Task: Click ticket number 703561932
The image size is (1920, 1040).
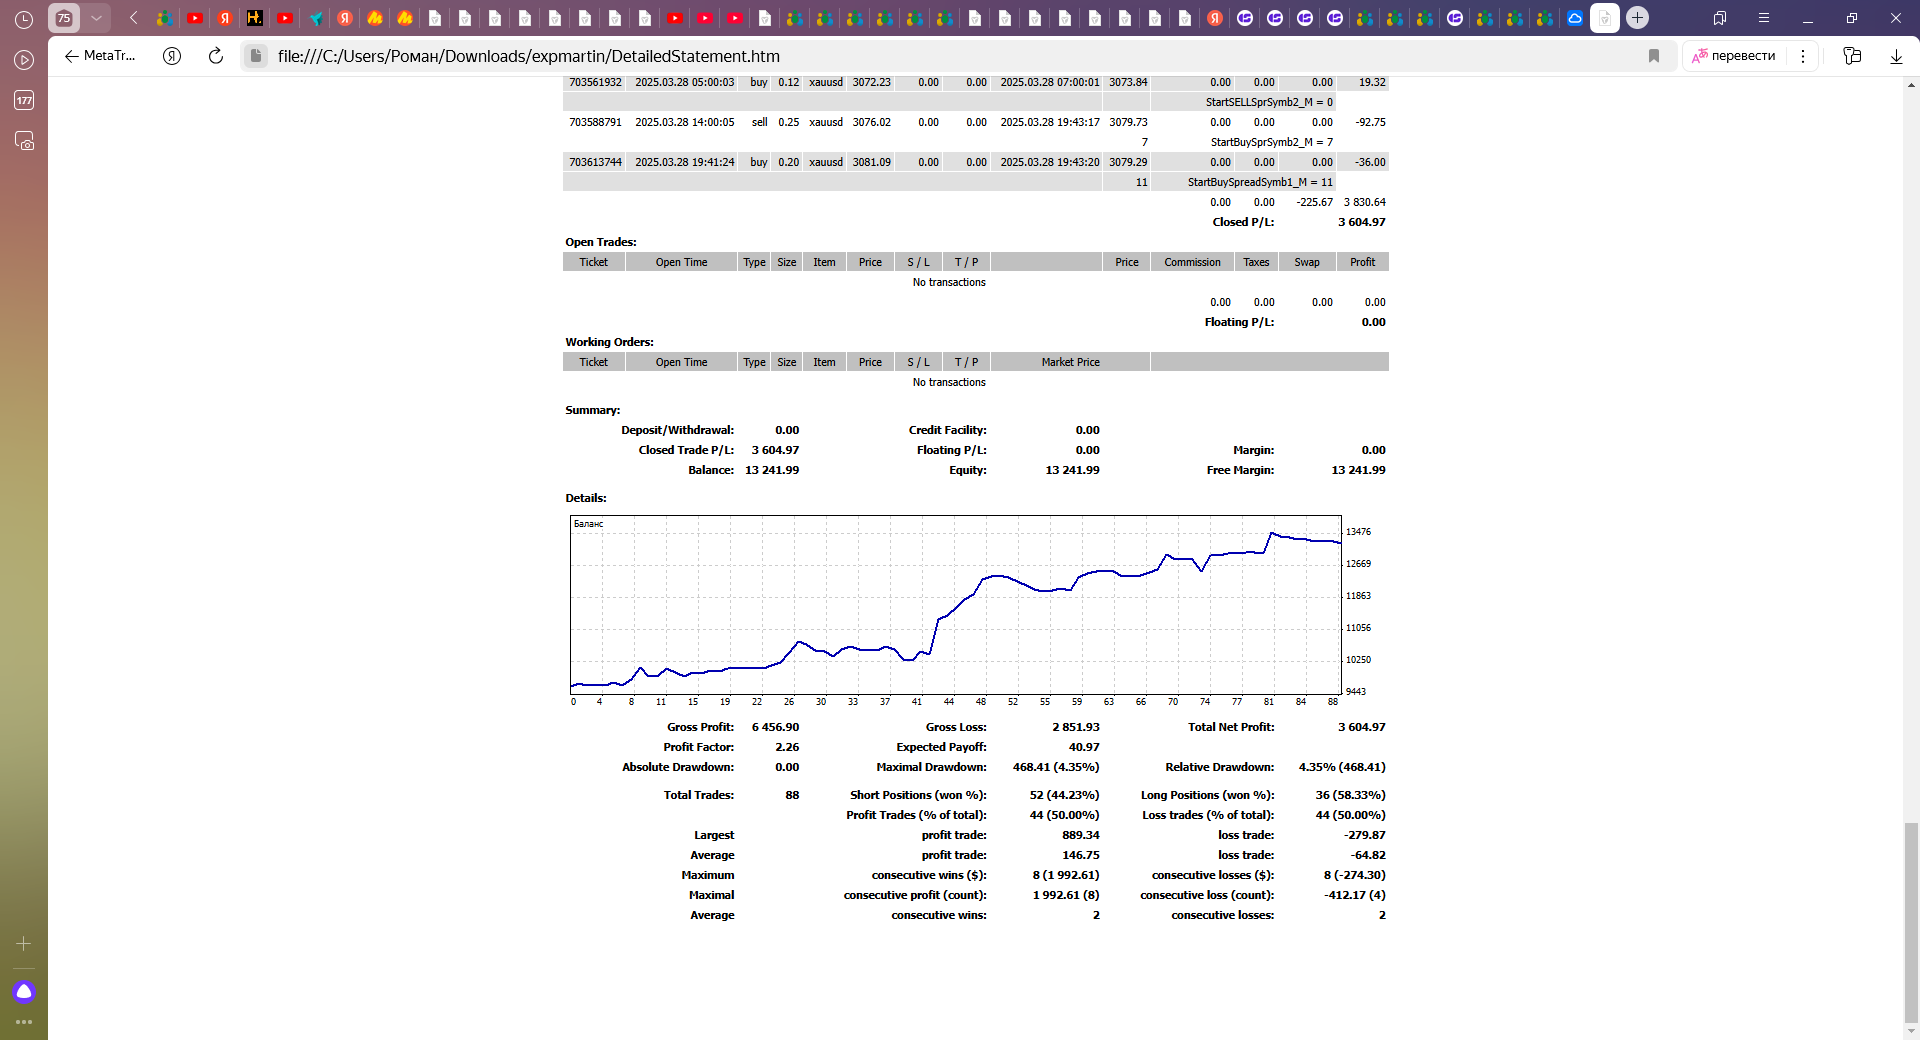Action: (595, 82)
